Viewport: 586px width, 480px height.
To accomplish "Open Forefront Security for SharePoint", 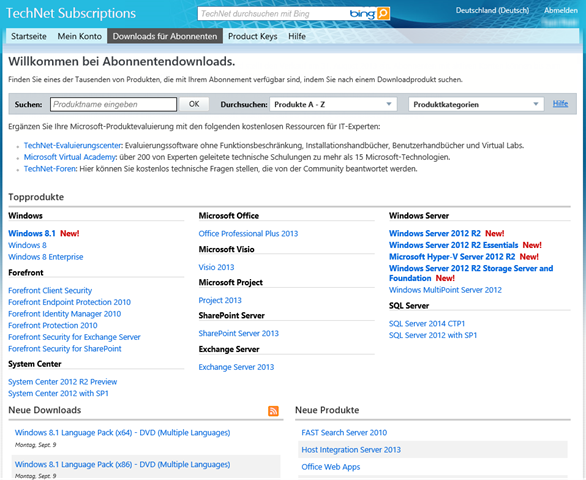I will [x=65, y=348].
